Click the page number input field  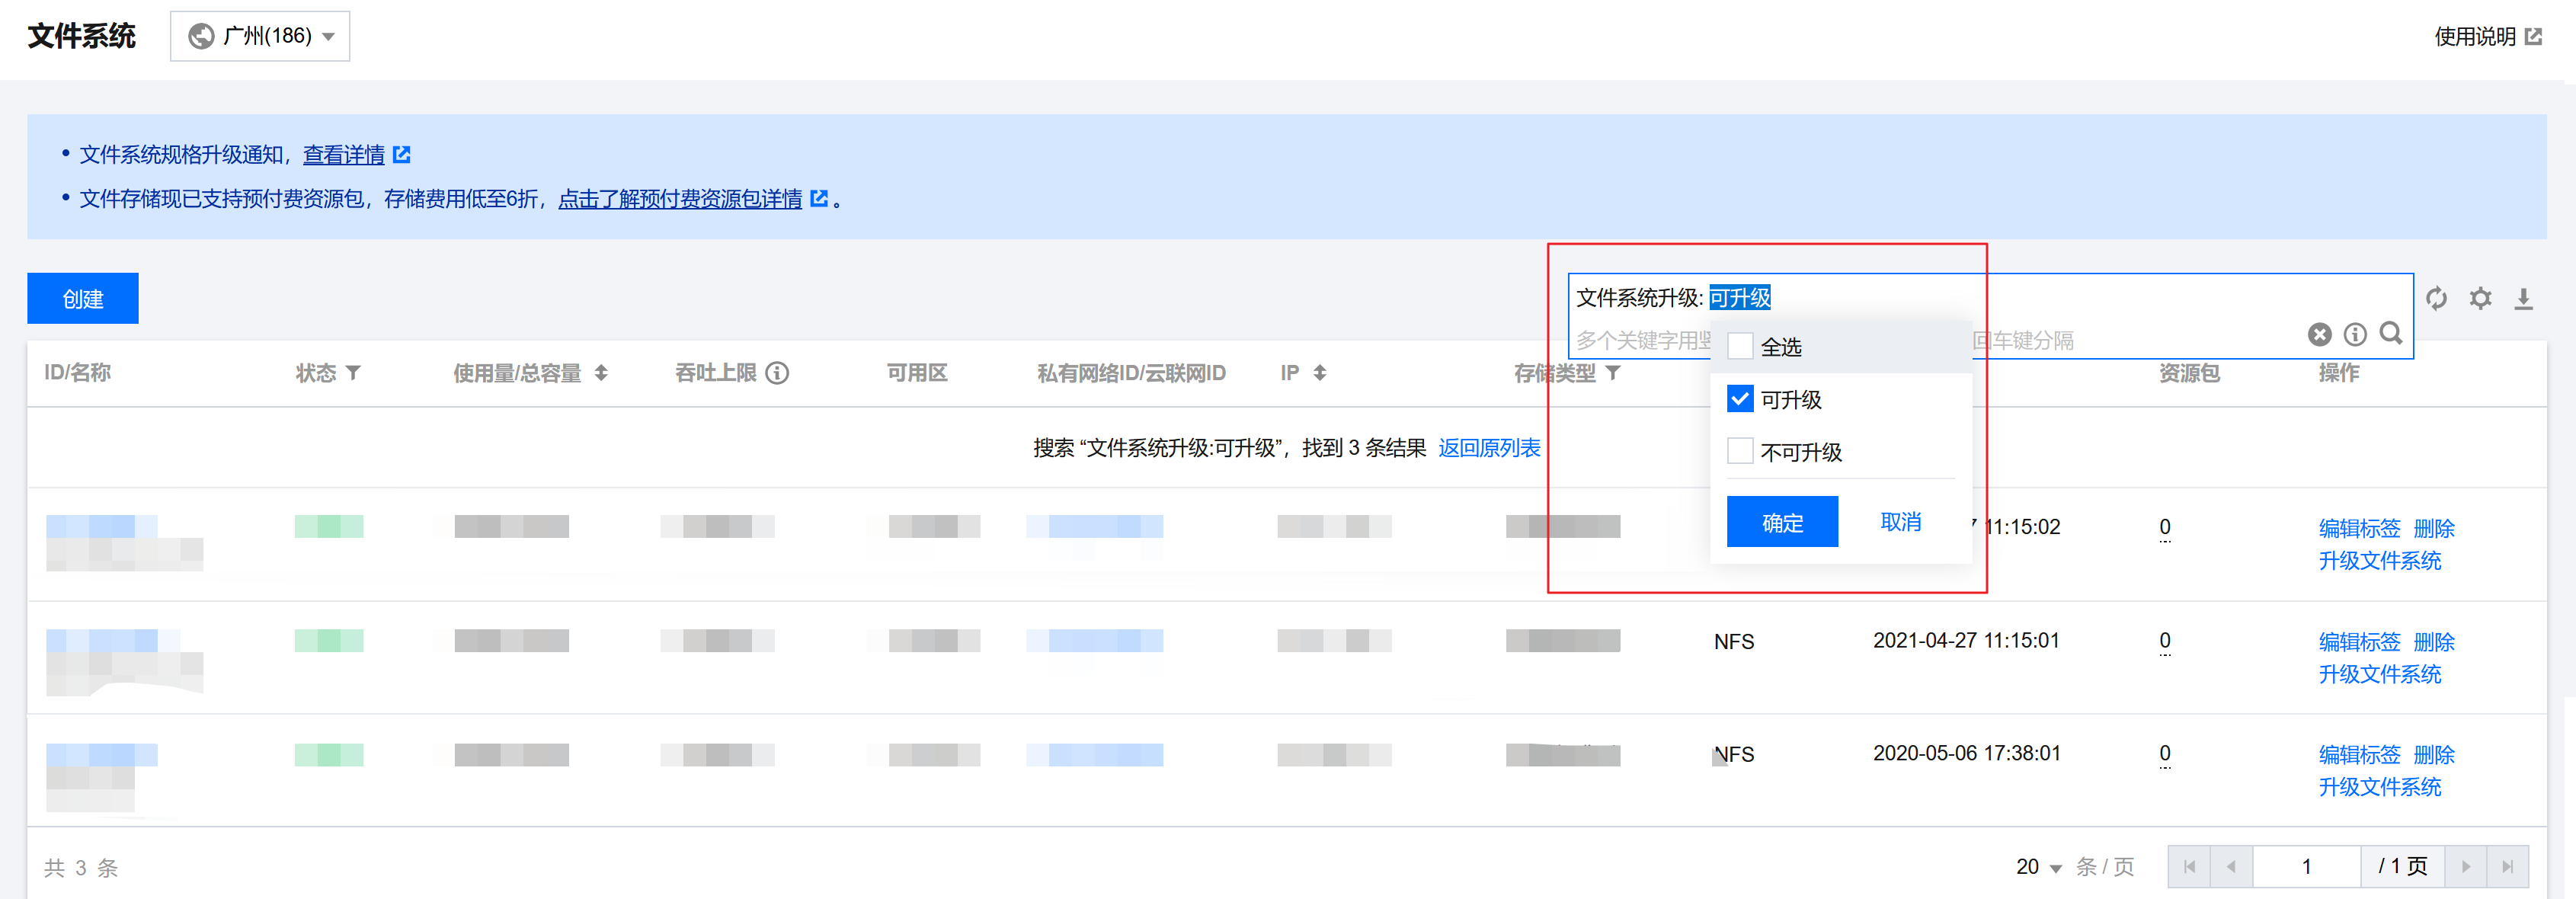pyautogui.click(x=2306, y=867)
